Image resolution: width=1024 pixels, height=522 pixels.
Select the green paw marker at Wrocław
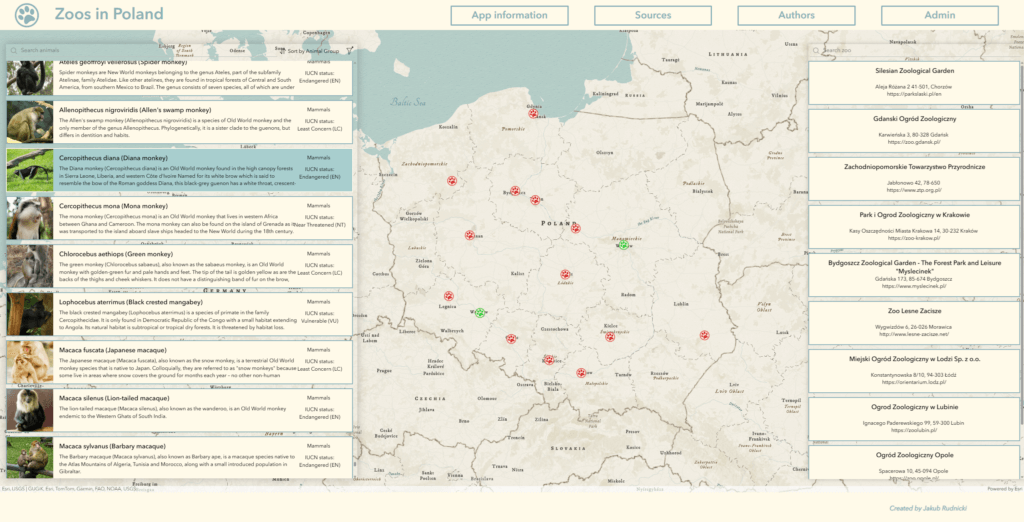pos(480,313)
